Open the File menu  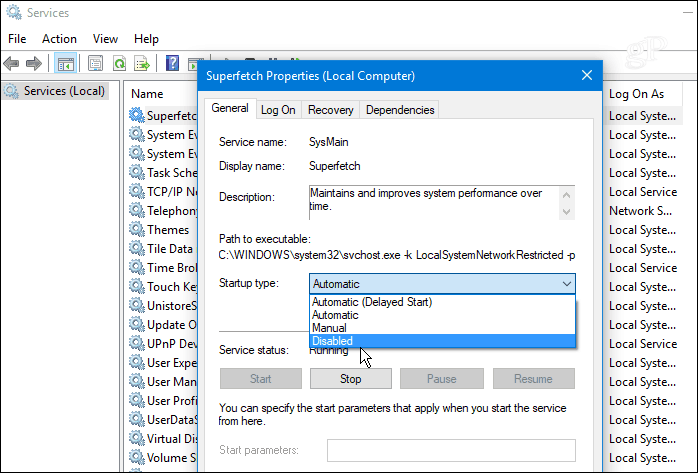coord(17,39)
